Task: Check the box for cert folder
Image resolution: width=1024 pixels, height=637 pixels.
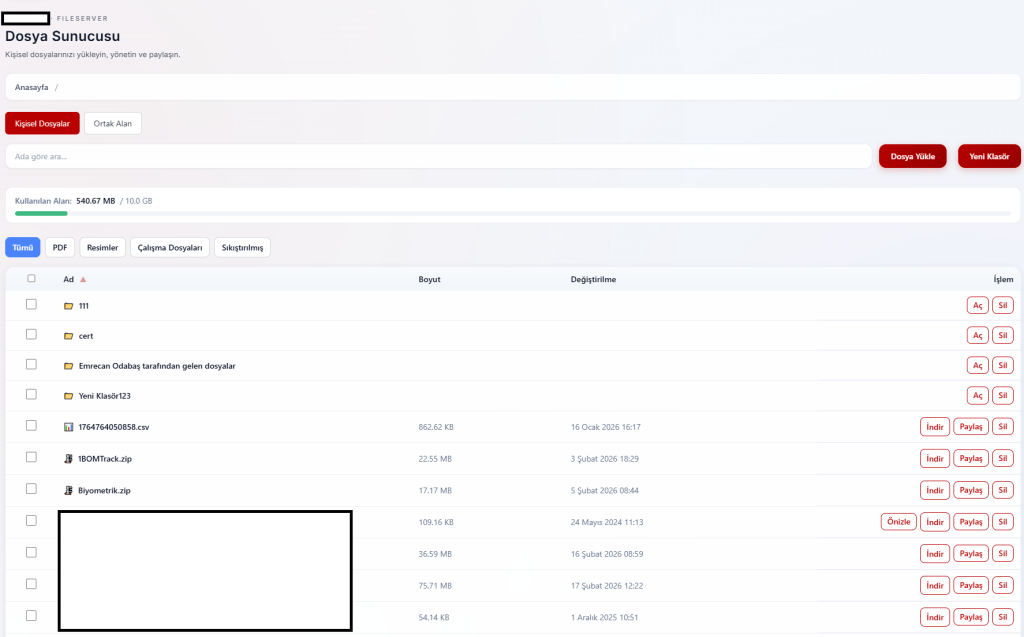Action: [31, 334]
